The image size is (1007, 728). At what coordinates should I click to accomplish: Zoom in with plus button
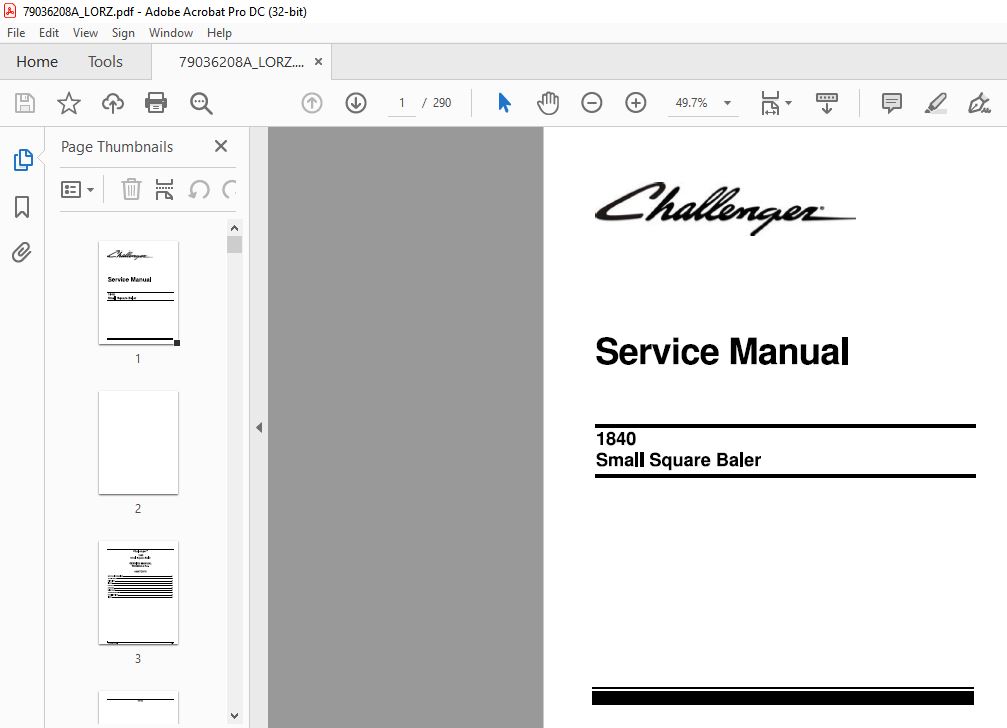[x=636, y=103]
